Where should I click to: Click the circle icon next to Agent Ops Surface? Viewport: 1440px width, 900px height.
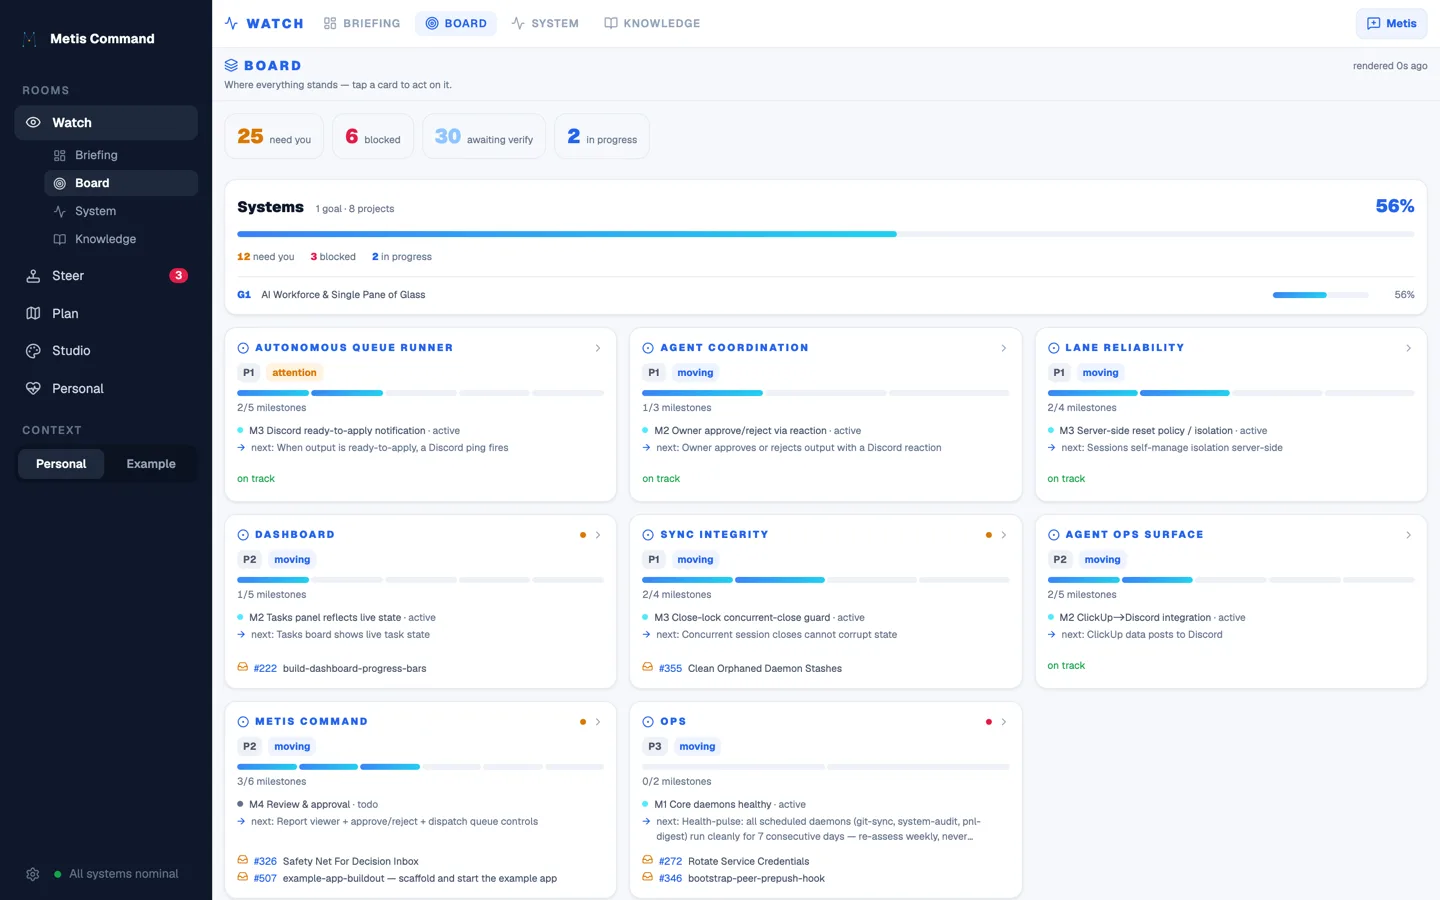pos(1054,535)
